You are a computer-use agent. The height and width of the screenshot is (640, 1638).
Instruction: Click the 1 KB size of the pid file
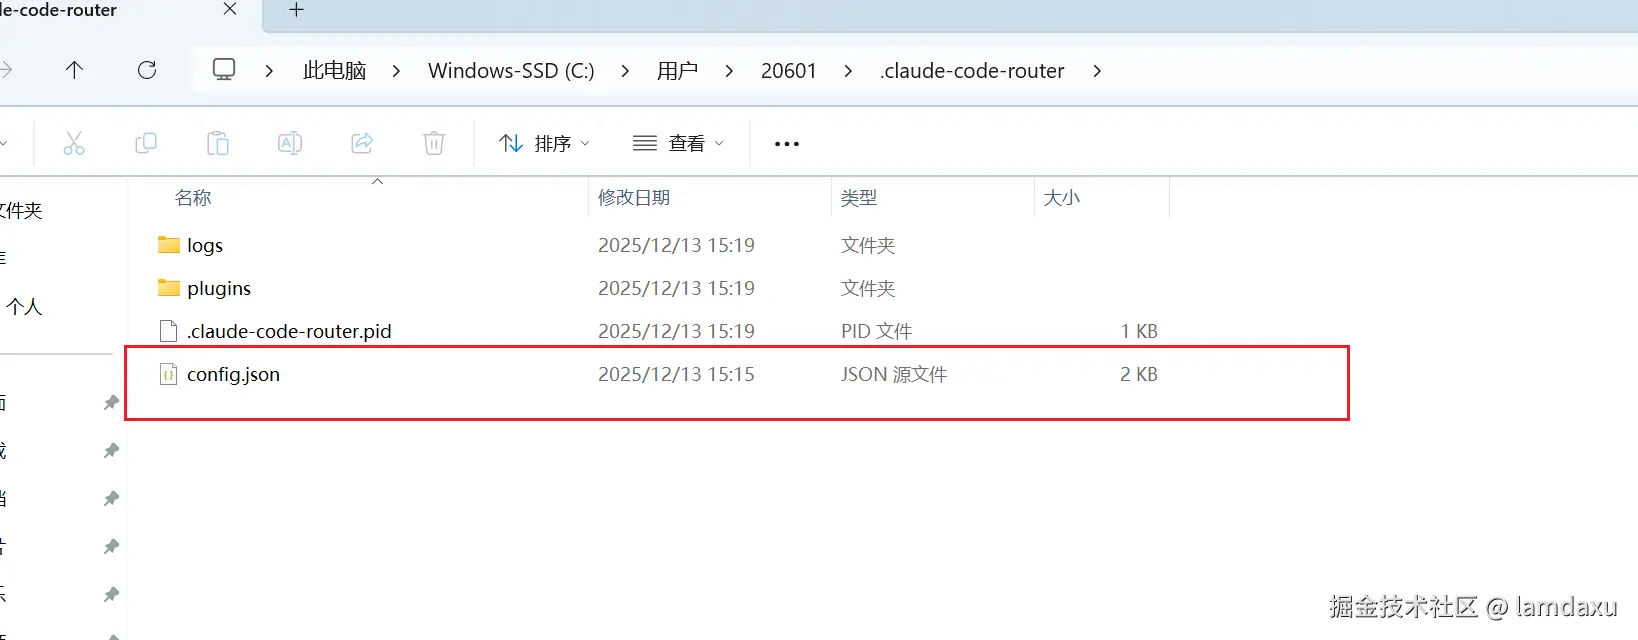(x=1139, y=331)
